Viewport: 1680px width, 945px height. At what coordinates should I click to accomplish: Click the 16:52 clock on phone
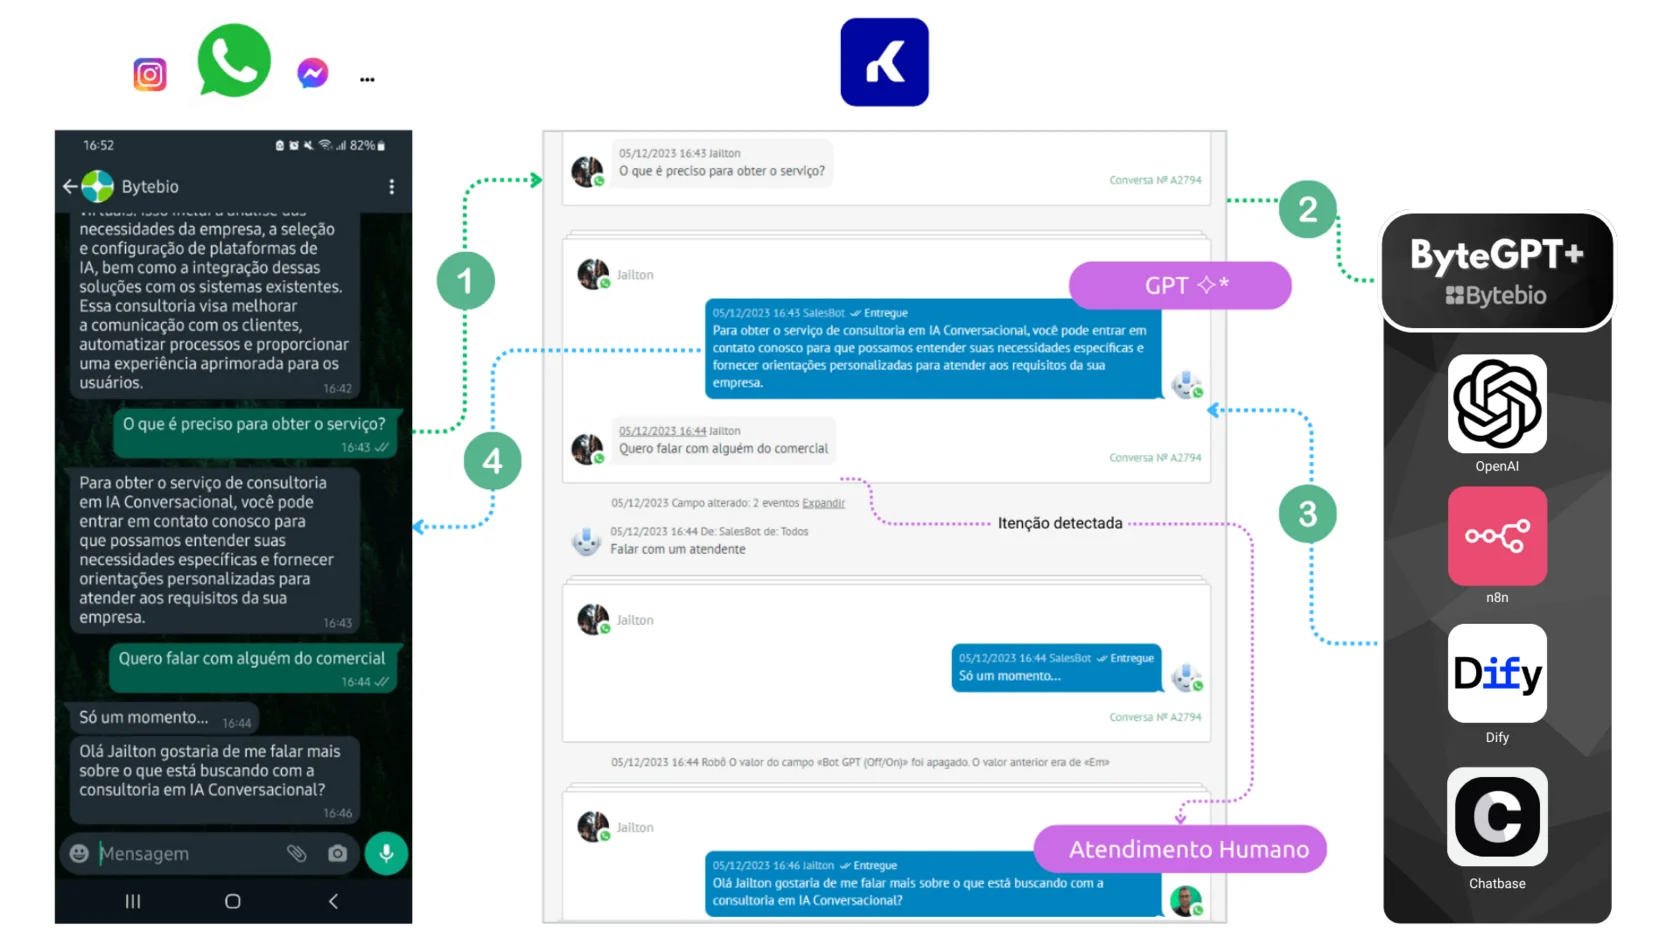pyautogui.click(x=98, y=145)
